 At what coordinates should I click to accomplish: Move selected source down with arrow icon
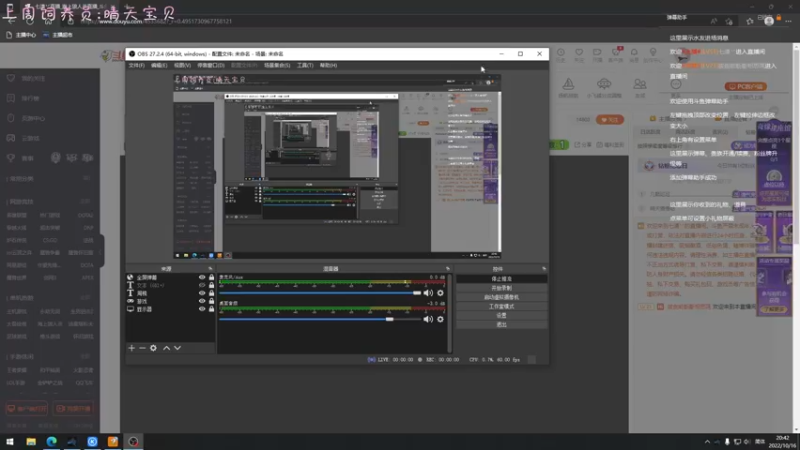[178, 348]
